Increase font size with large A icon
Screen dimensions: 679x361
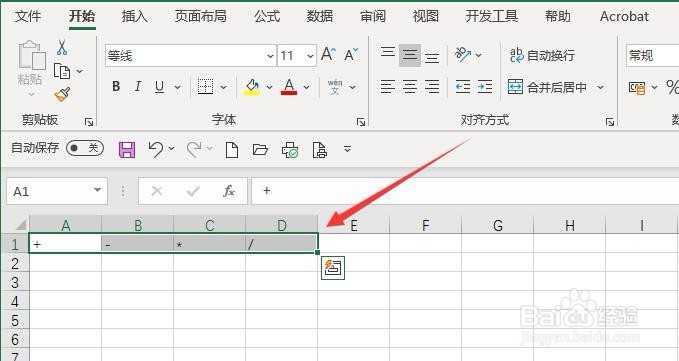pyautogui.click(x=329, y=55)
